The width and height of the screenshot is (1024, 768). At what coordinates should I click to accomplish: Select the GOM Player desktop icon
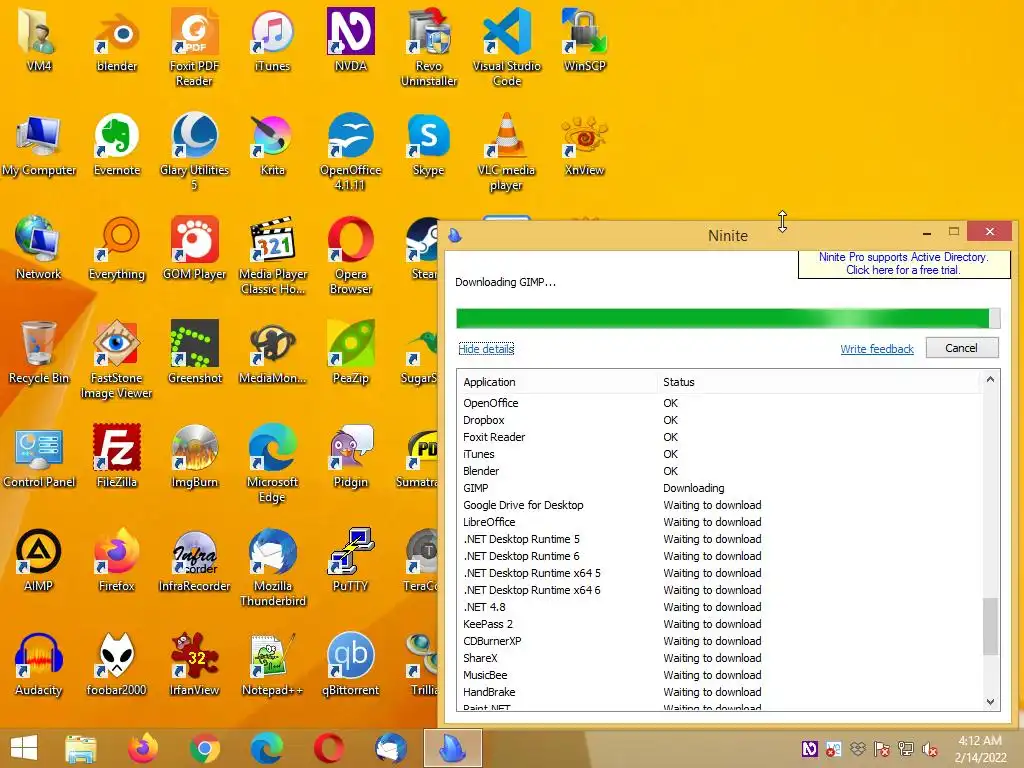[195, 249]
